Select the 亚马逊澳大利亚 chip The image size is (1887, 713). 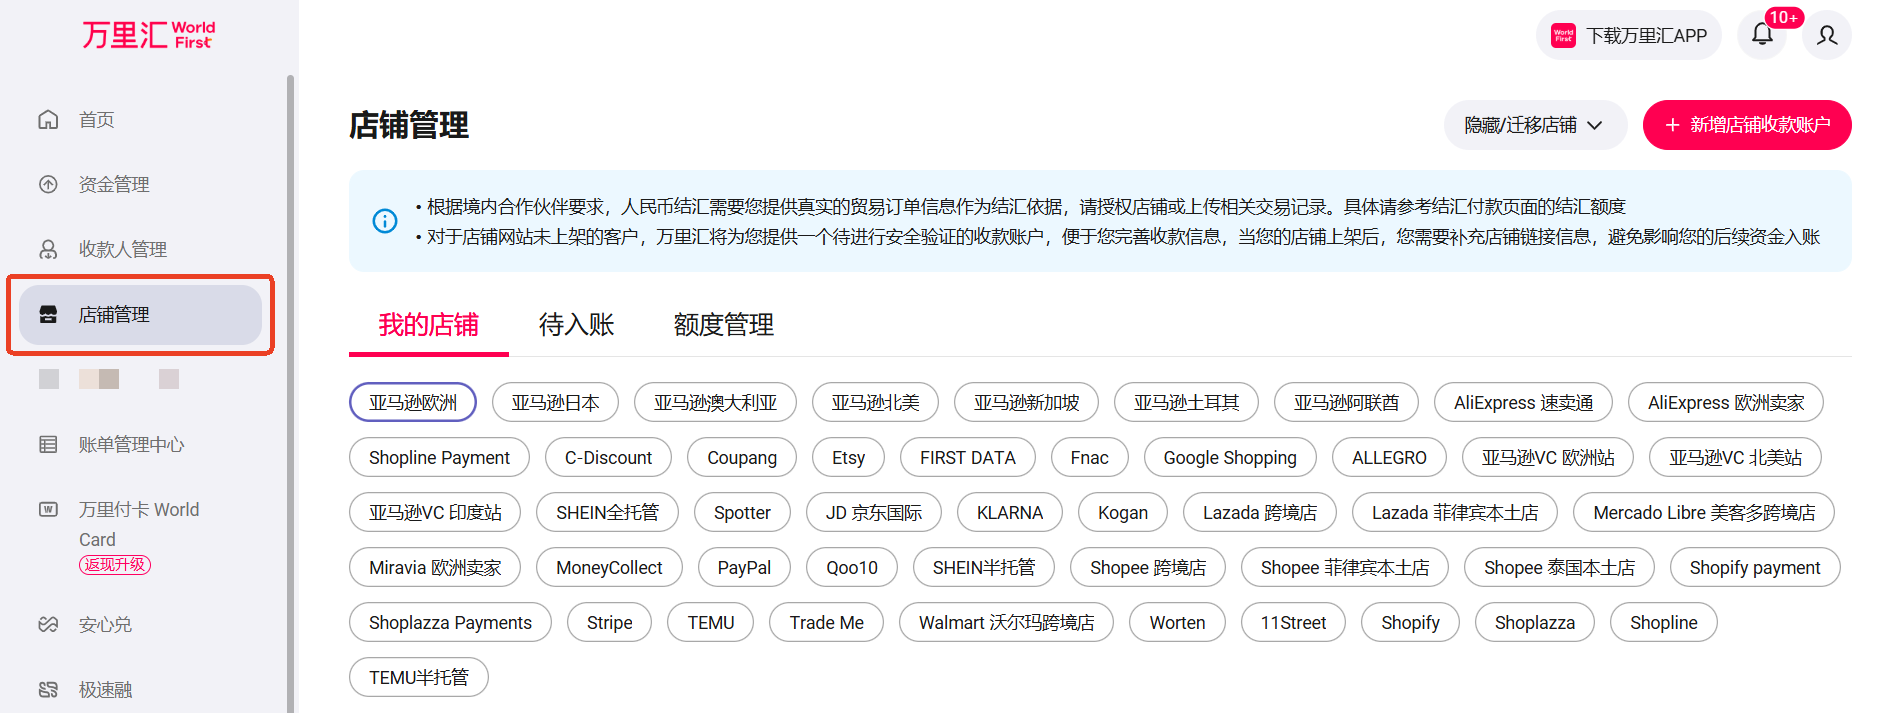point(715,402)
